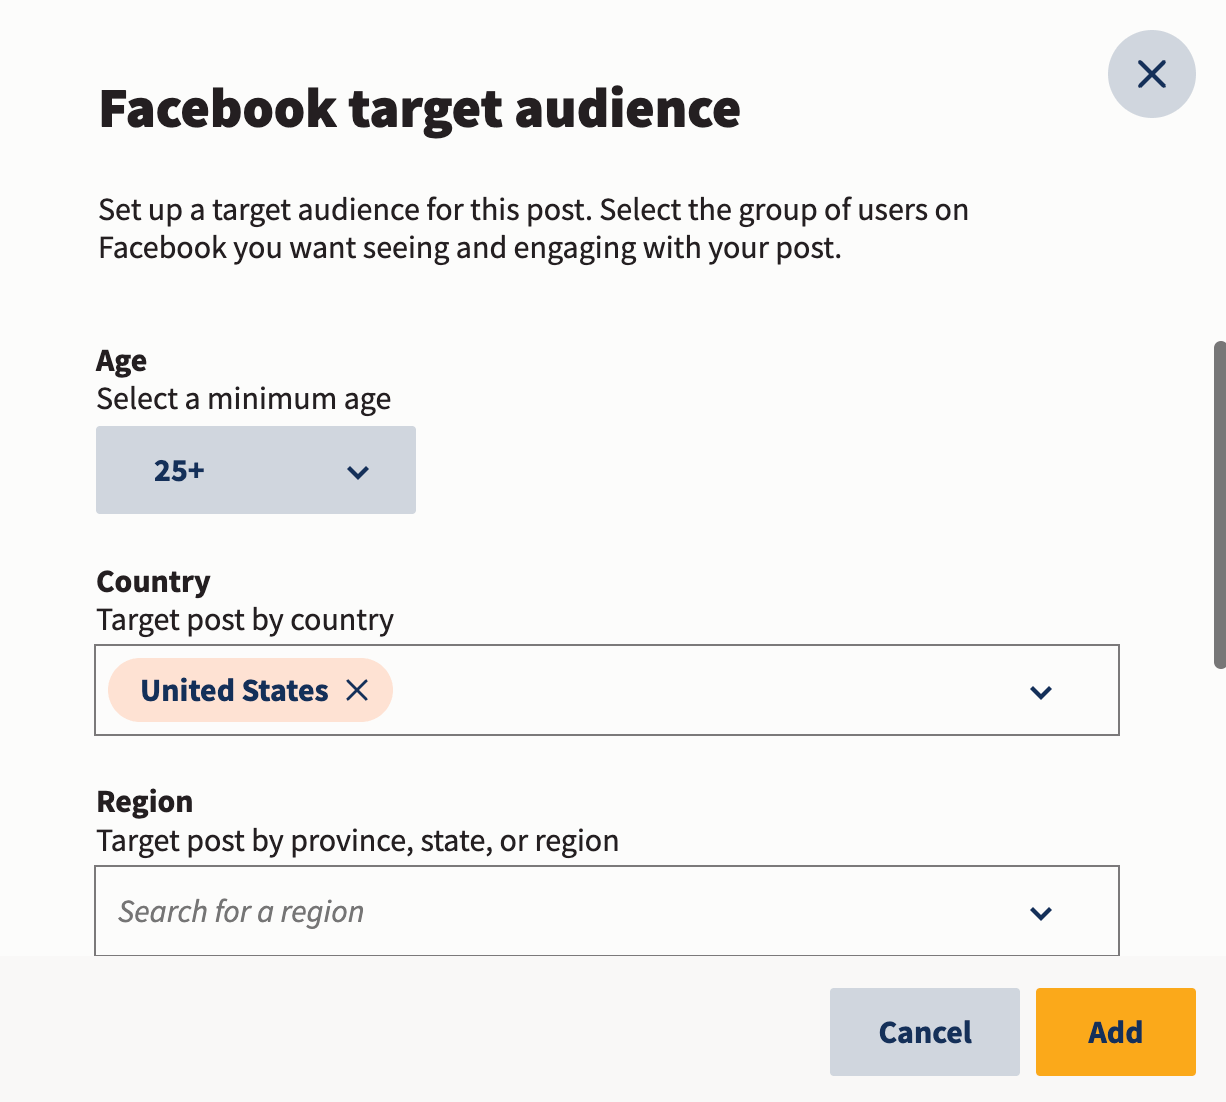Close the Facebook target audience dialog

tap(1152, 74)
